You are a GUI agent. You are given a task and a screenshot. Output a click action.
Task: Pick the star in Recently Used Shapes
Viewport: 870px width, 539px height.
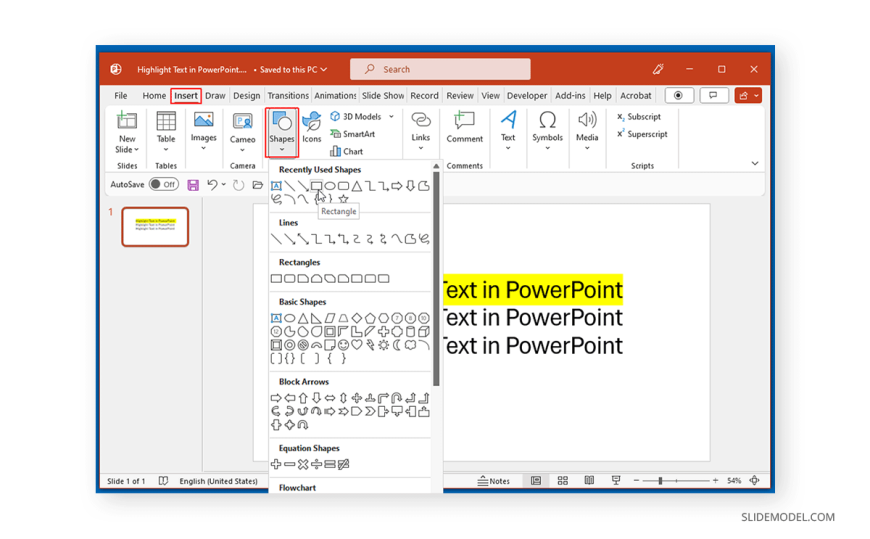[x=343, y=199]
